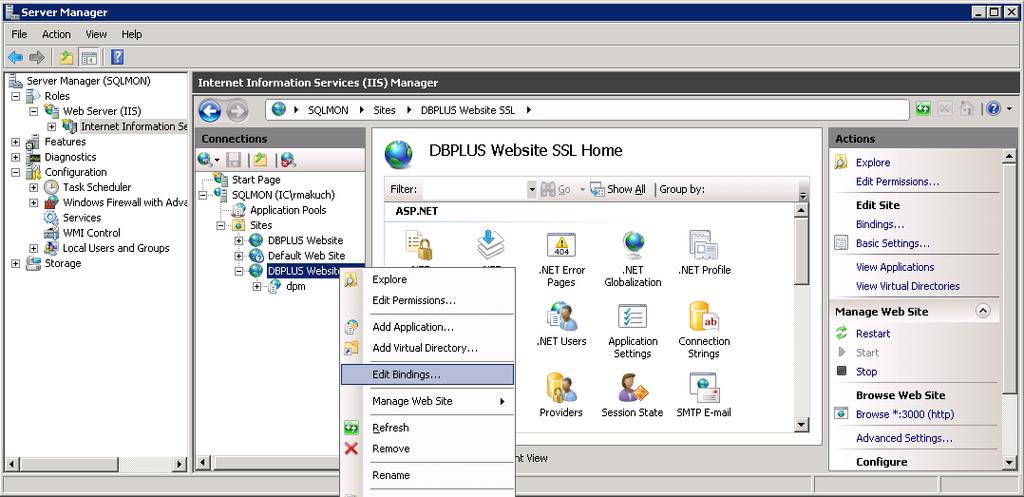This screenshot has width=1024, height=497.
Task: Open the Connection Strings feature icon
Action: (x=703, y=316)
